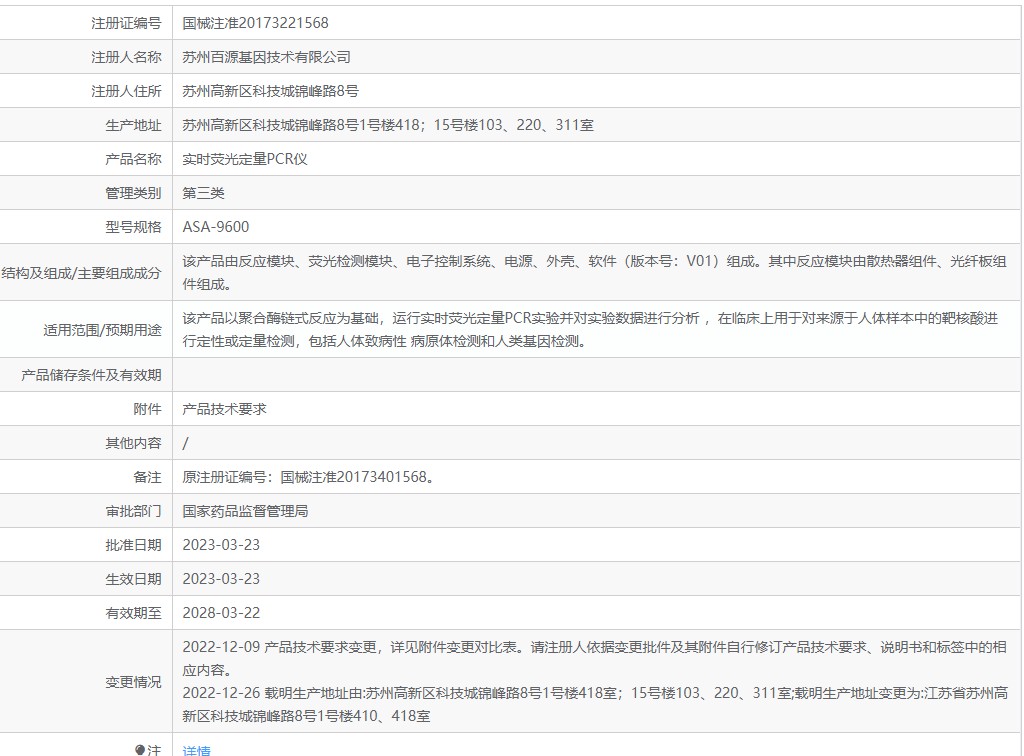This screenshot has width=1024, height=756.
Task: Click the 生产地址 label
Action: [133, 125]
